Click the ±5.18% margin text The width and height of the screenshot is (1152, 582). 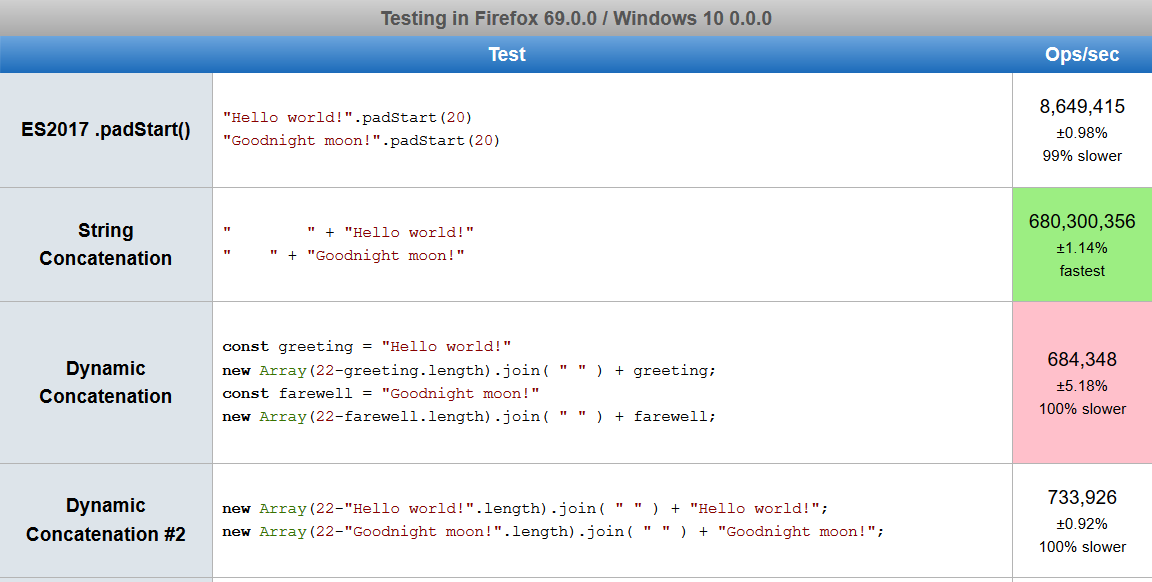point(1082,386)
